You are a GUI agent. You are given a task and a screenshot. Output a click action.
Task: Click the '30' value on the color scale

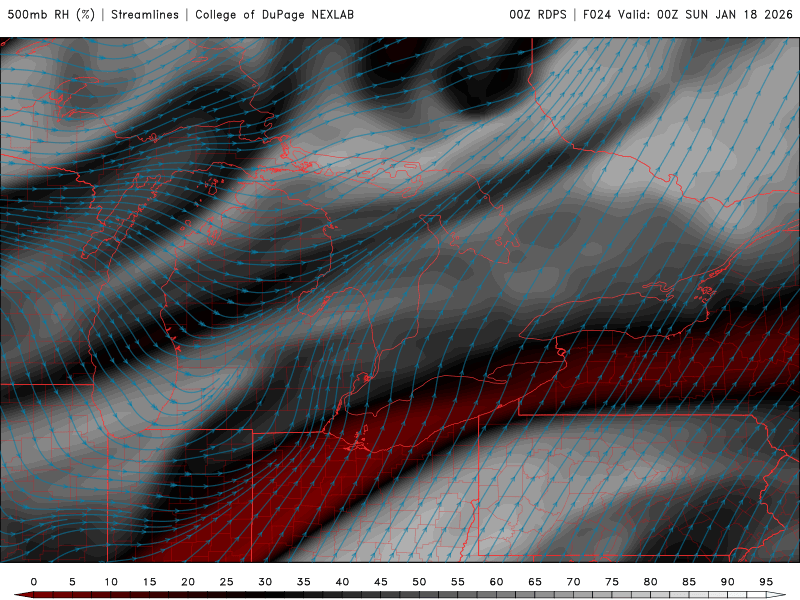(265, 582)
